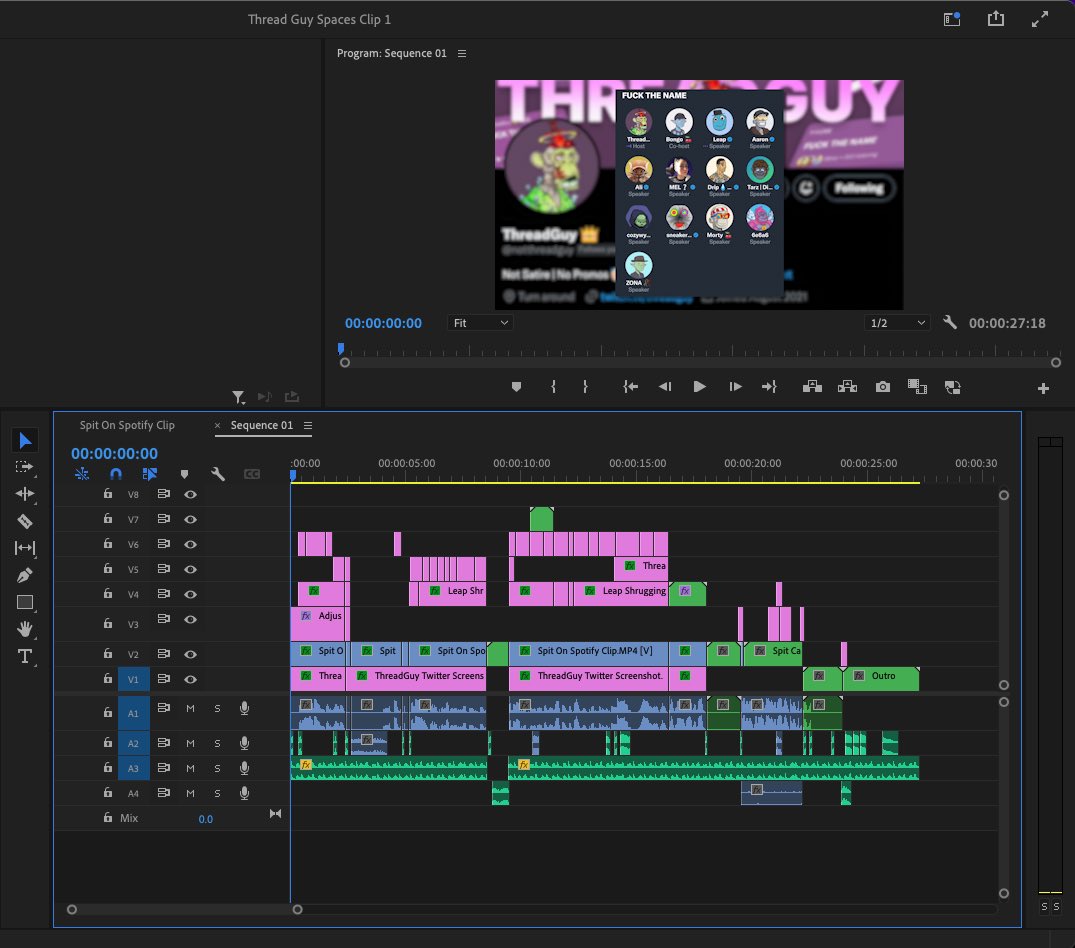This screenshot has height=948, width=1075.
Task: Step forward one frame
Action: pos(735,387)
